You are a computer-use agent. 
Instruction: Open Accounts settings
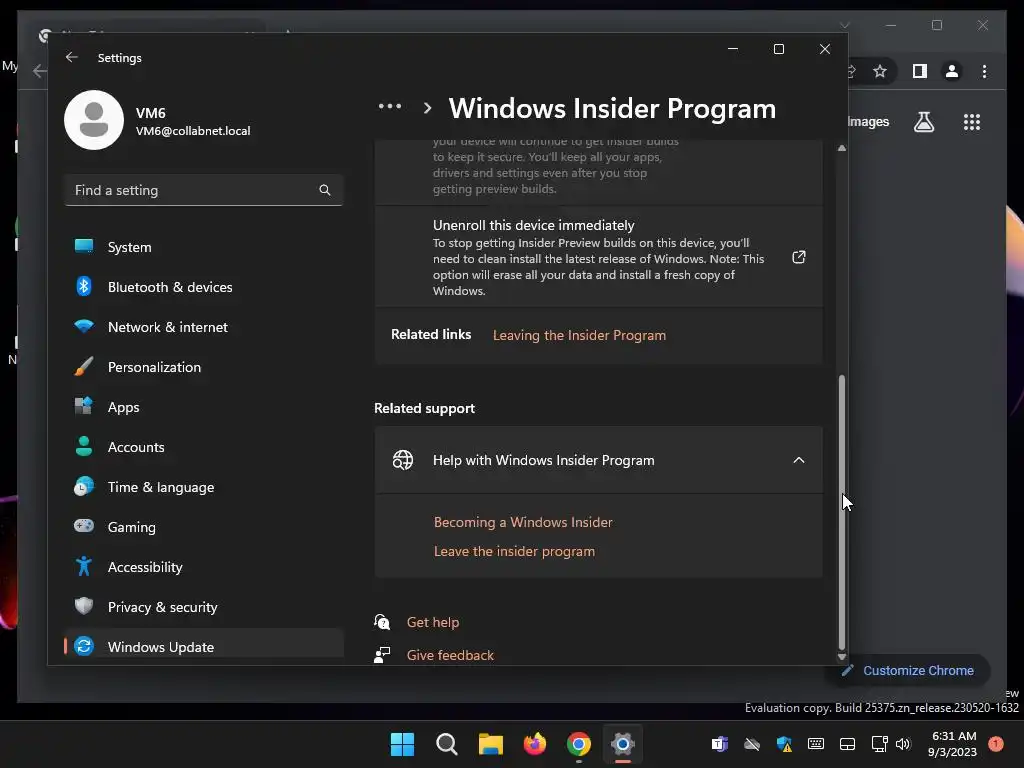point(204,447)
